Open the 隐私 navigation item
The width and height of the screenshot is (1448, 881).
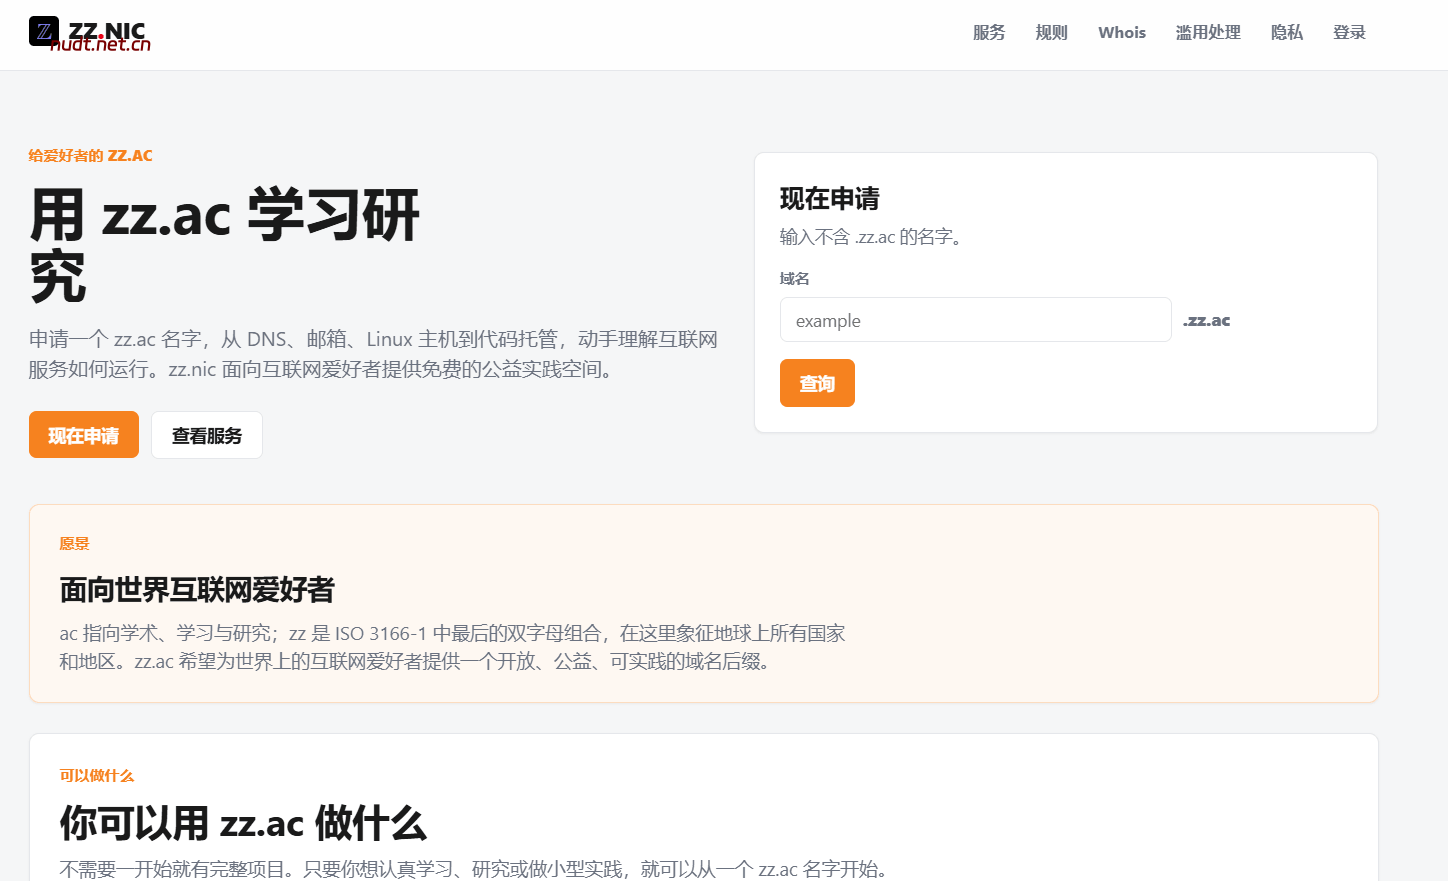click(1287, 32)
